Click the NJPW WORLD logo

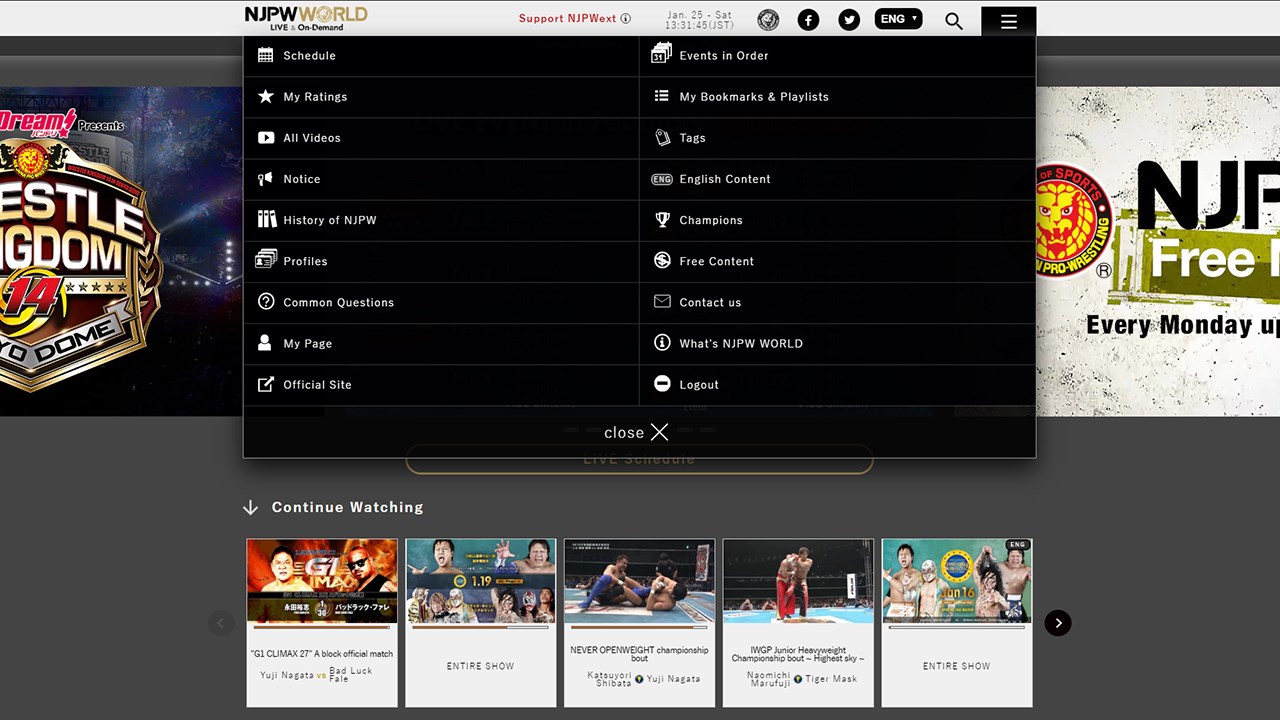[306, 18]
